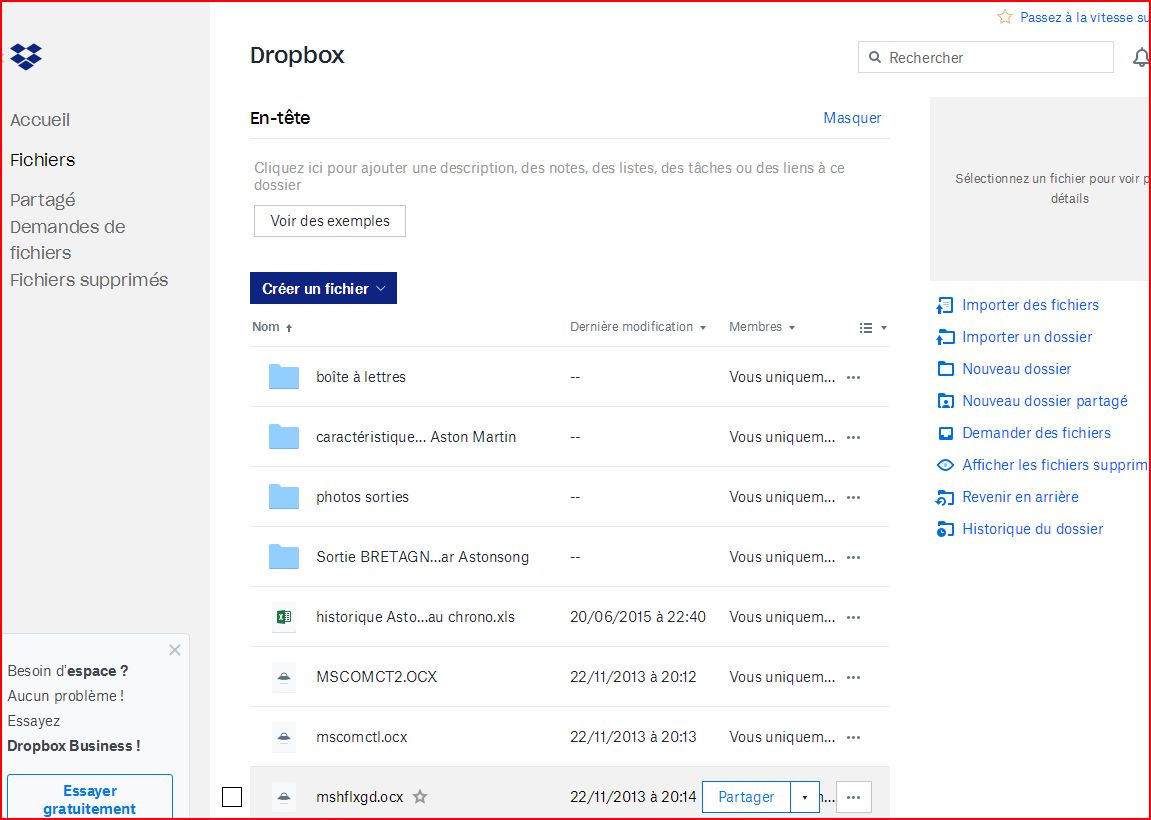Close the Dropbox Business promo box
Image resolution: width=1151 pixels, height=820 pixels.
tap(175, 650)
